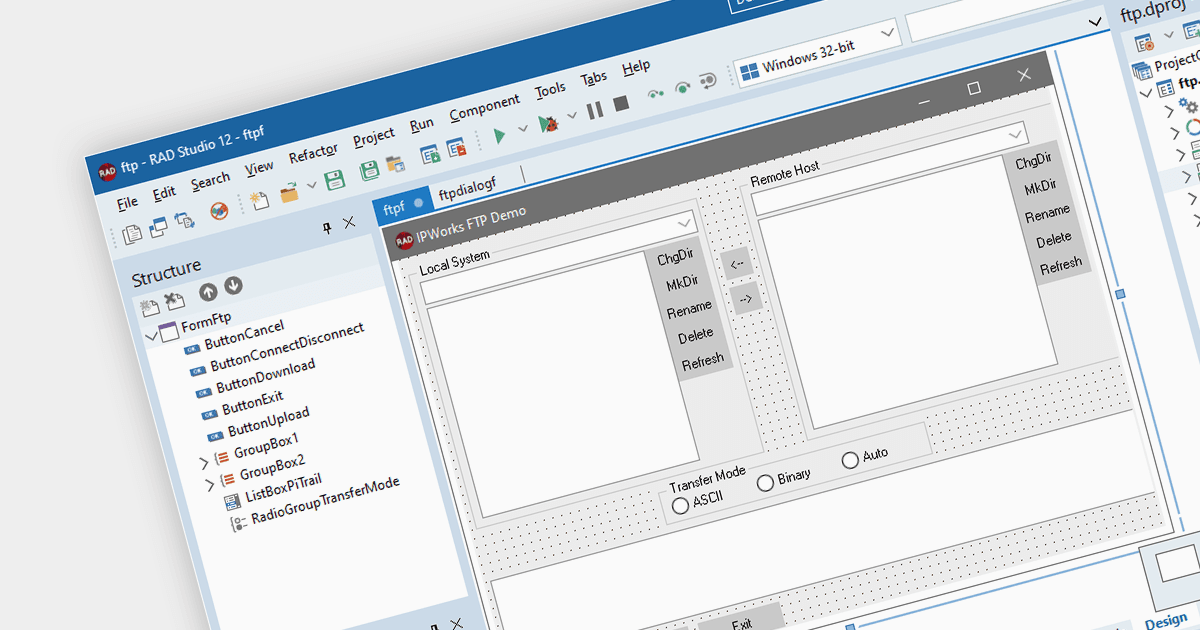Click the Run with debugger bug icon

[547, 124]
